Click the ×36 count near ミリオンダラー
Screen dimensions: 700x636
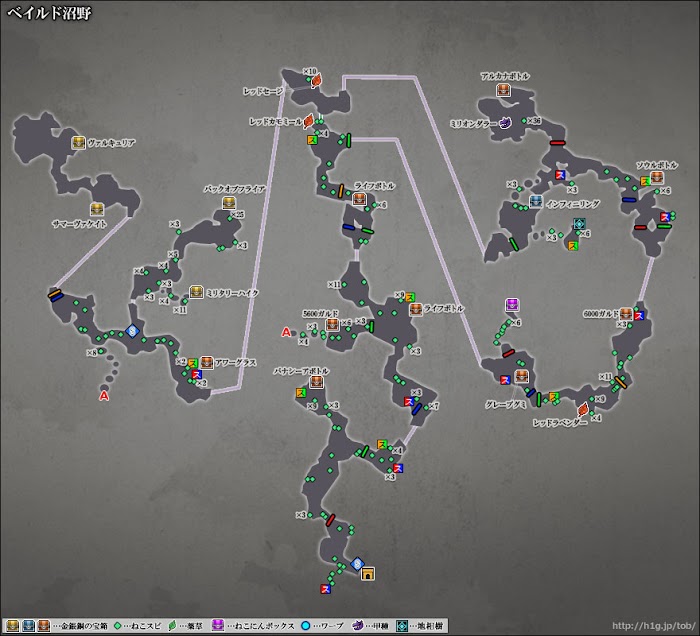534,121
